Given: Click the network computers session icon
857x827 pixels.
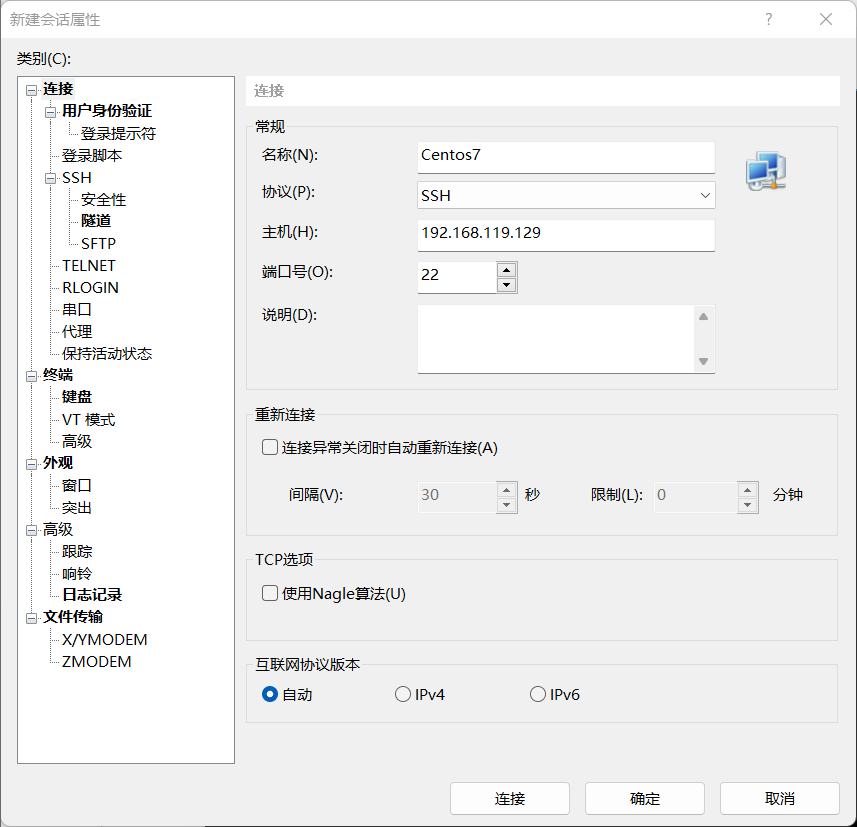Looking at the screenshot, I should point(766,172).
